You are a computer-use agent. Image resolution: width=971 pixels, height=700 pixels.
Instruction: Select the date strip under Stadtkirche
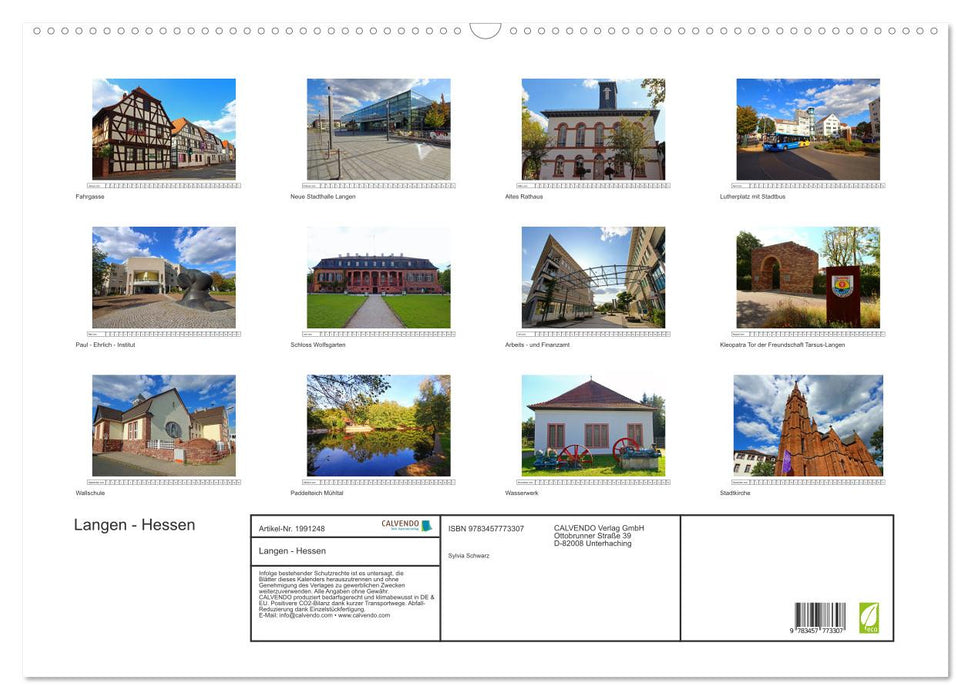(x=807, y=482)
